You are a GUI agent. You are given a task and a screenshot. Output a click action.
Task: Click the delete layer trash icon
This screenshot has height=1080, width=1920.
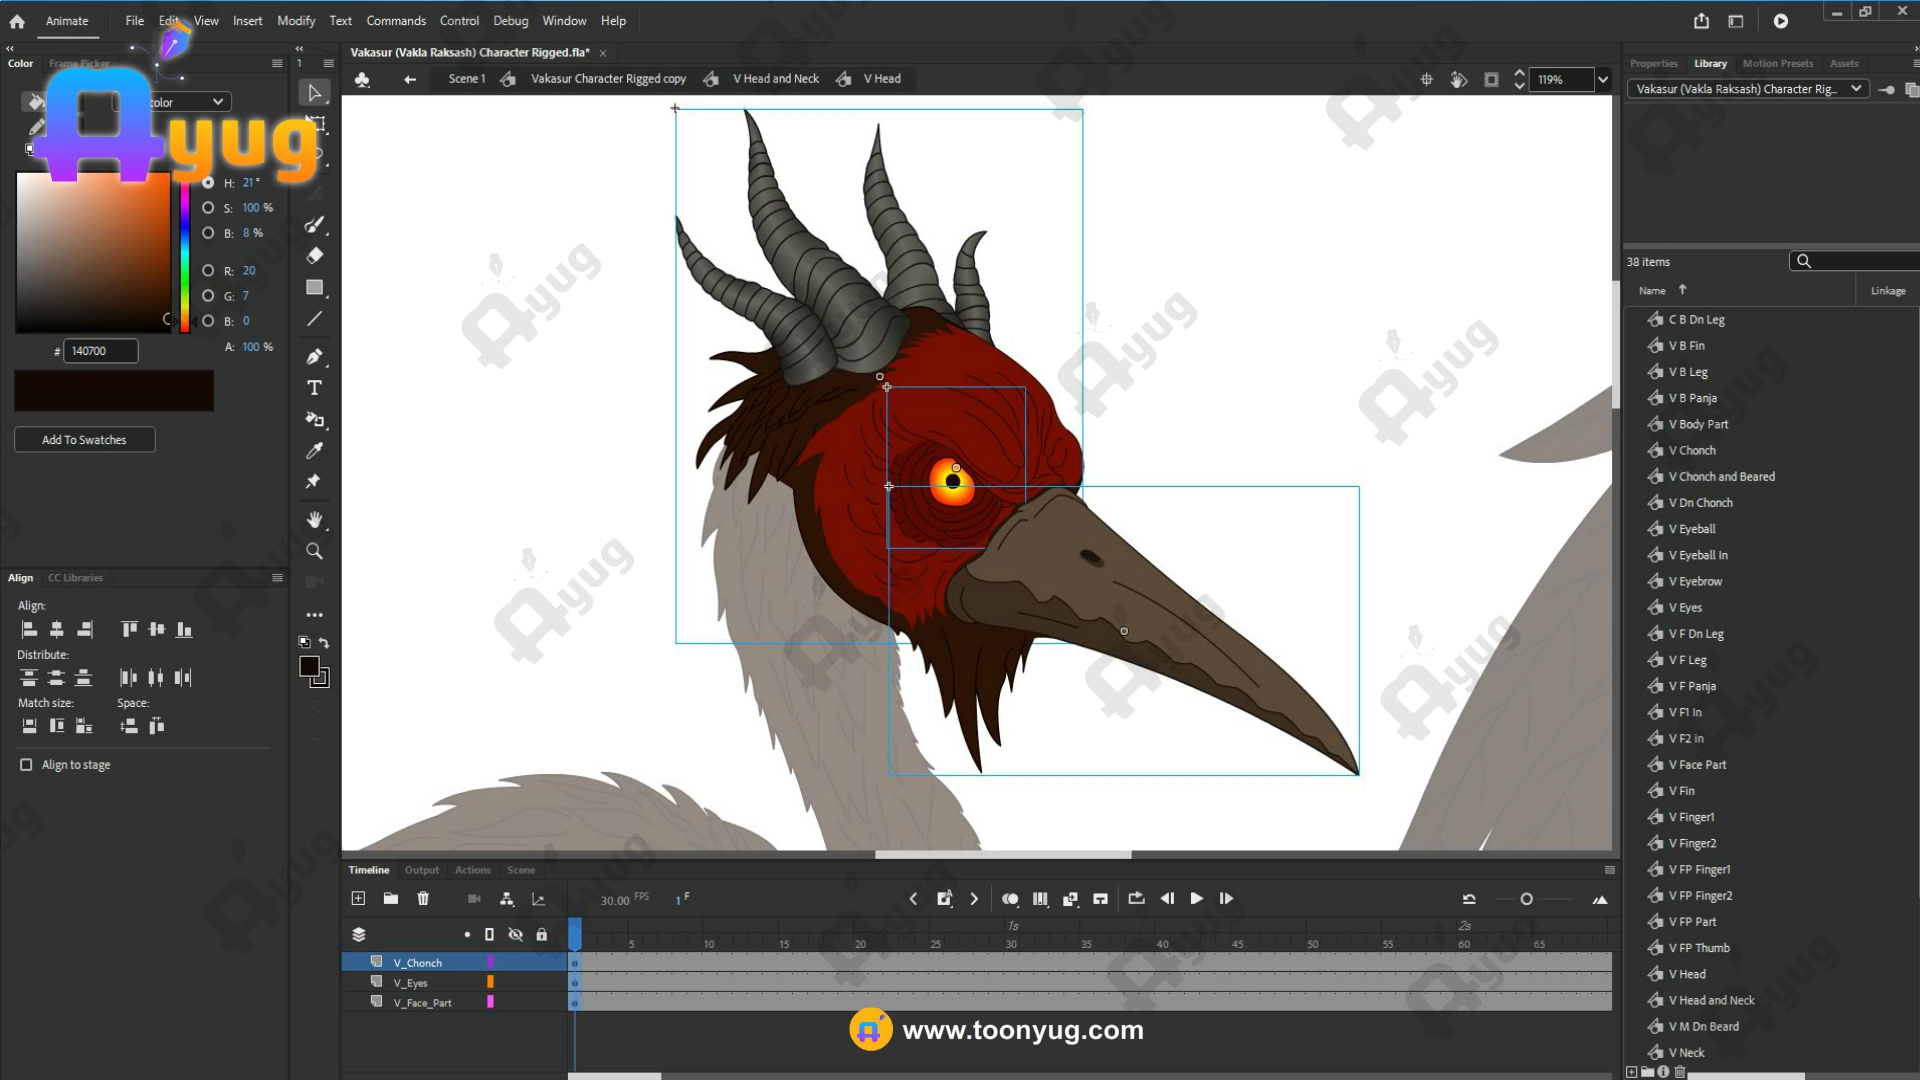point(423,899)
